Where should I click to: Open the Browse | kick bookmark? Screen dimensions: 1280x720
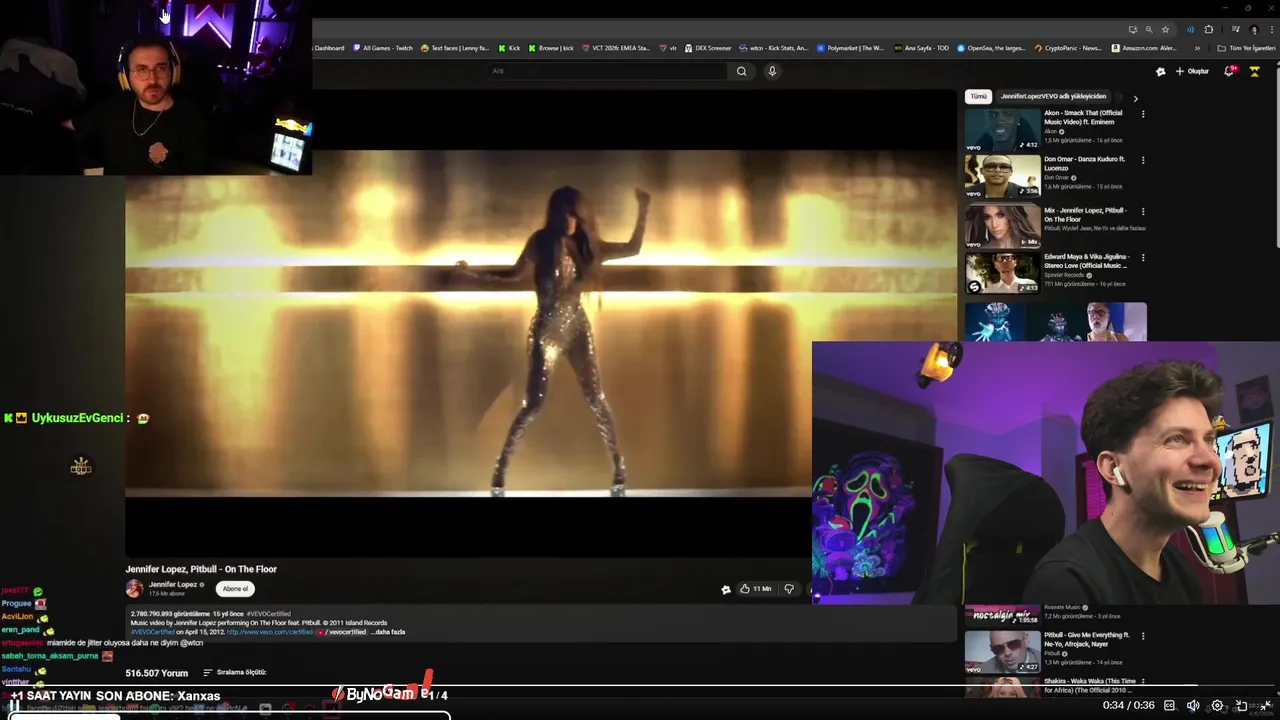pyautogui.click(x=551, y=48)
